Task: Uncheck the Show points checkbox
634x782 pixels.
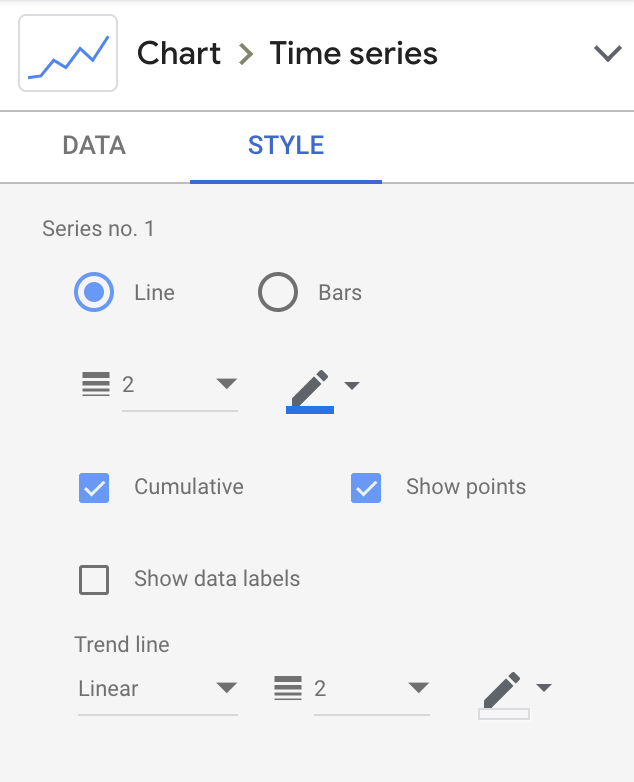Action: [x=366, y=488]
